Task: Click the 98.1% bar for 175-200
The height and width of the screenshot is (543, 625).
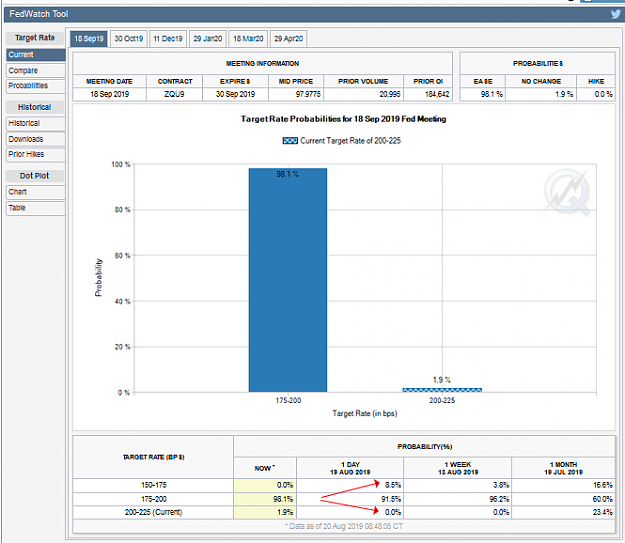Action: pyautogui.click(x=288, y=280)
